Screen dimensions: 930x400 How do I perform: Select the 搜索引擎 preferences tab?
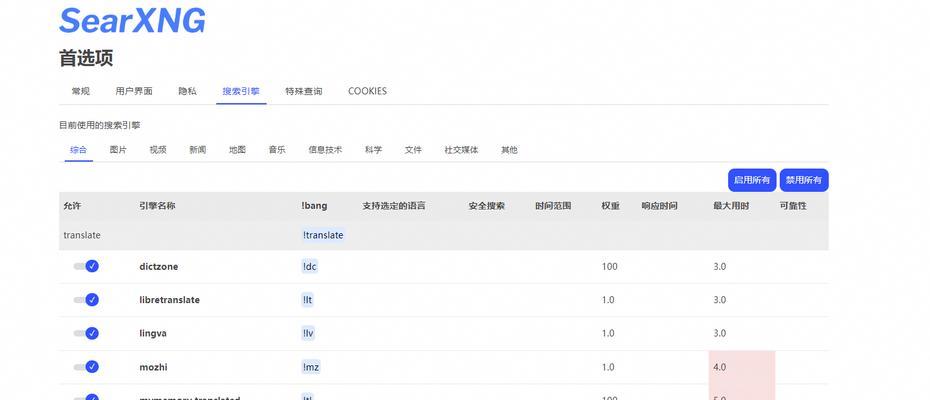(x=241, y=91)
